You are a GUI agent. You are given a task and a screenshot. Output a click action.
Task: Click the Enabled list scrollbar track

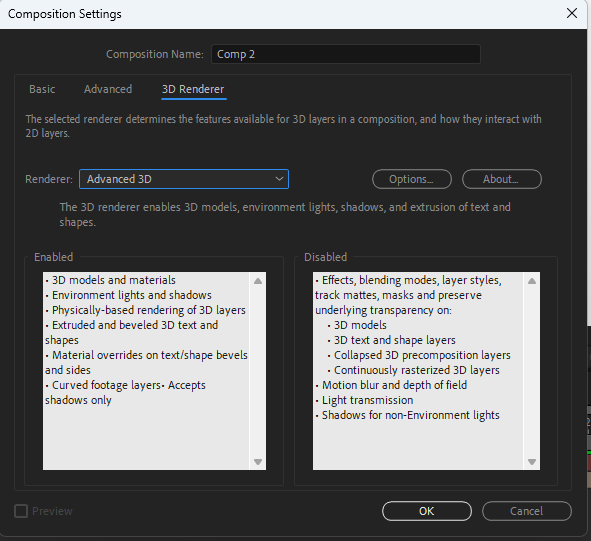258,371
